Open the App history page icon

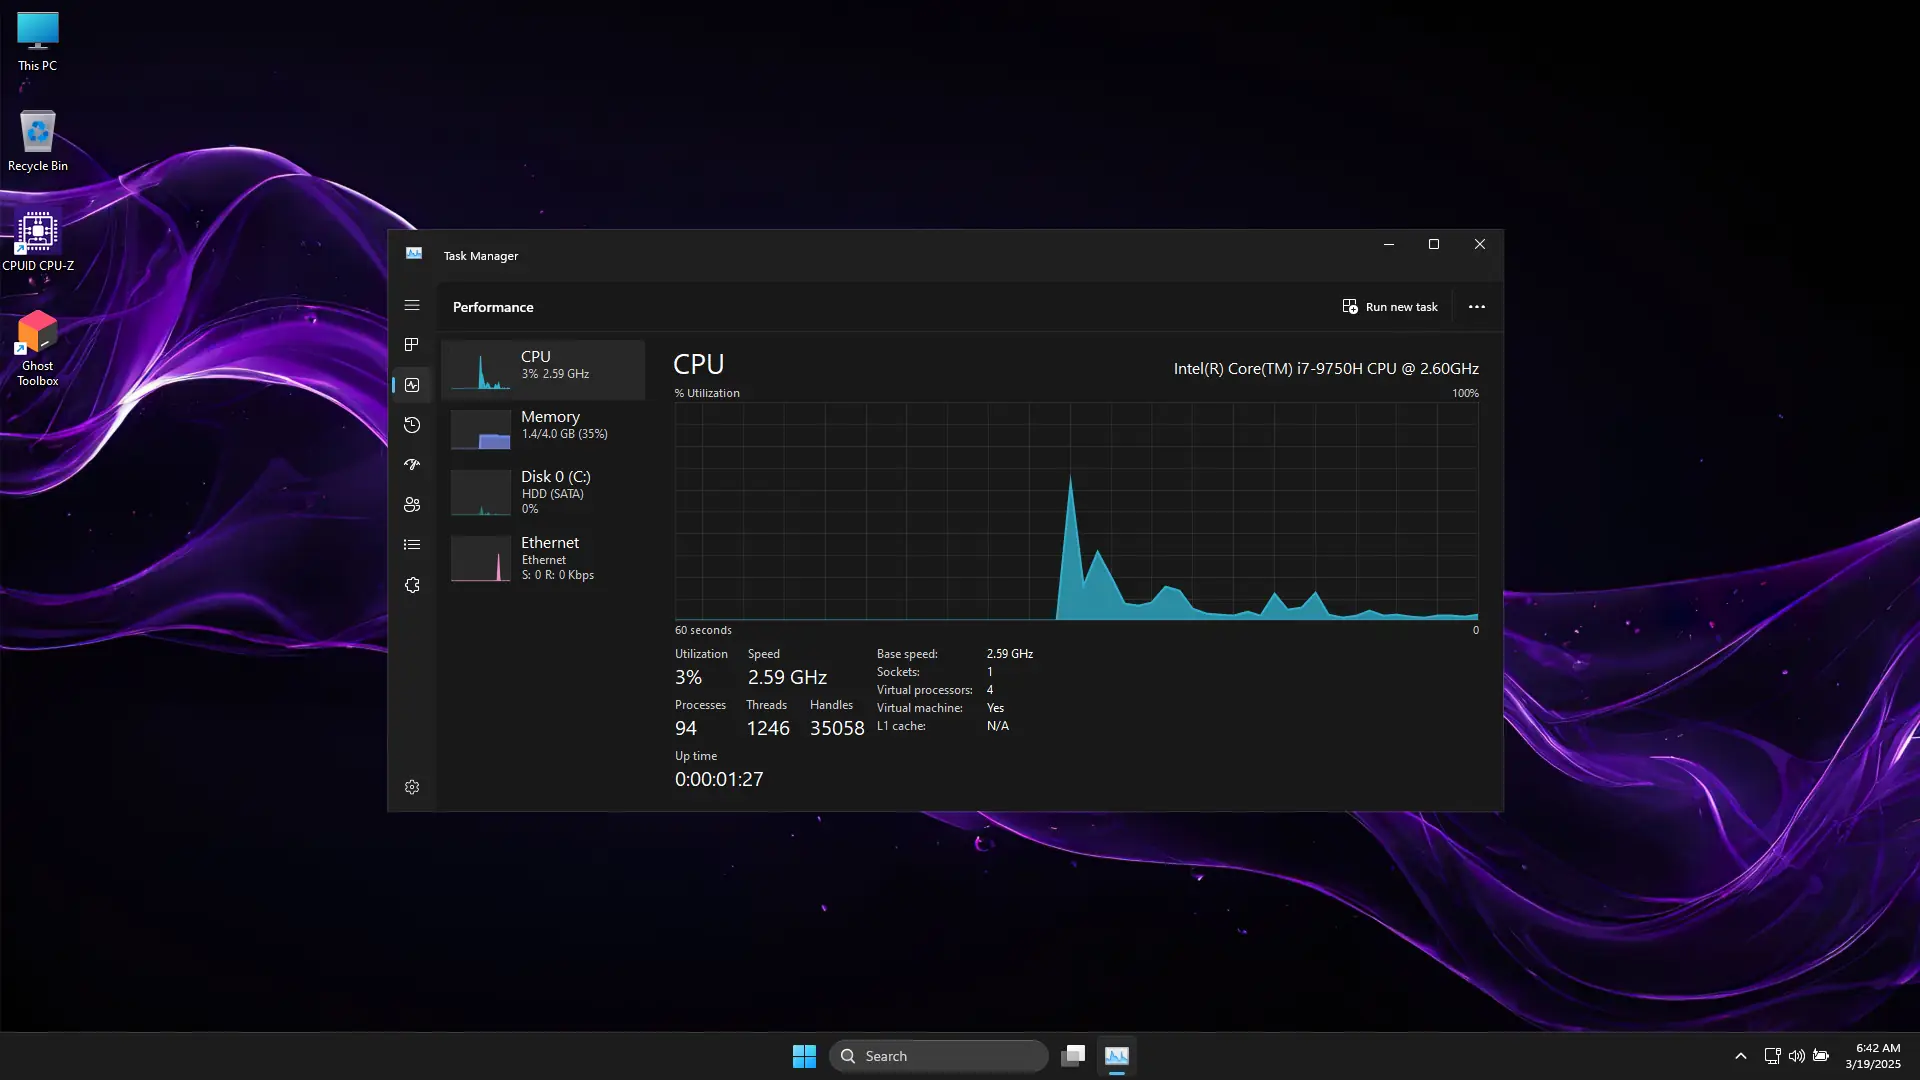click(x=411, y=425)
